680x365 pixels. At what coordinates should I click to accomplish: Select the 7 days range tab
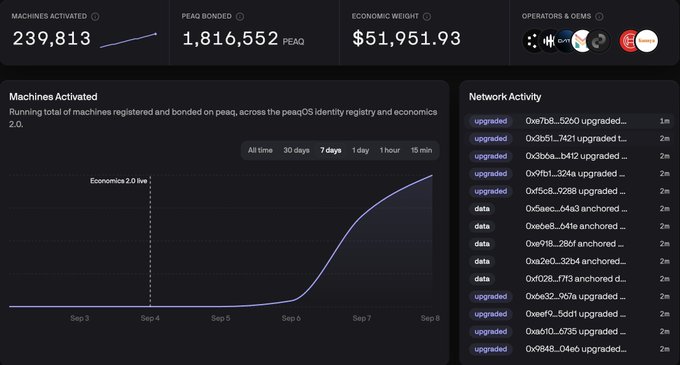[x=330, y=150]
